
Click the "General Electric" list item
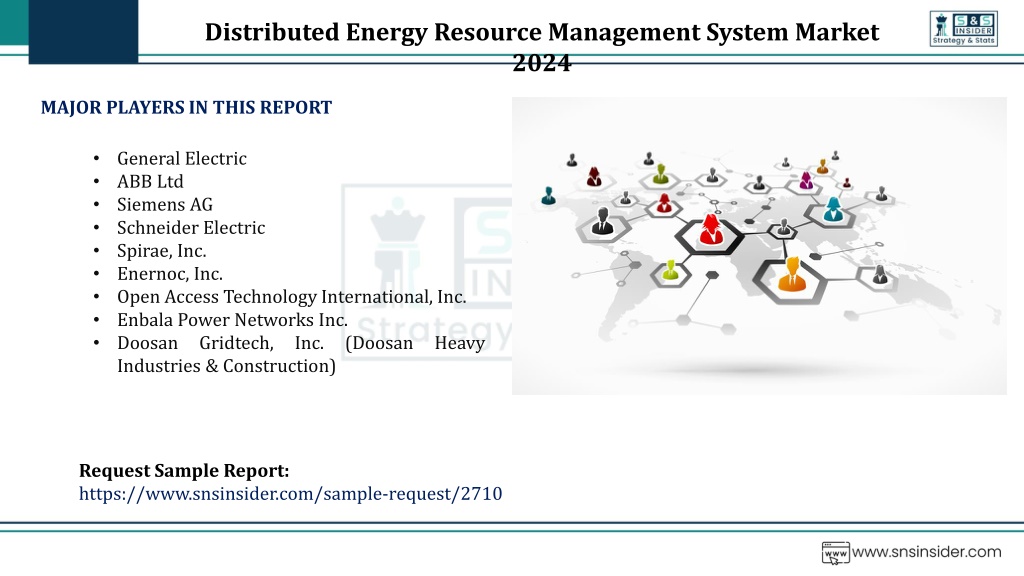[182, 159]
